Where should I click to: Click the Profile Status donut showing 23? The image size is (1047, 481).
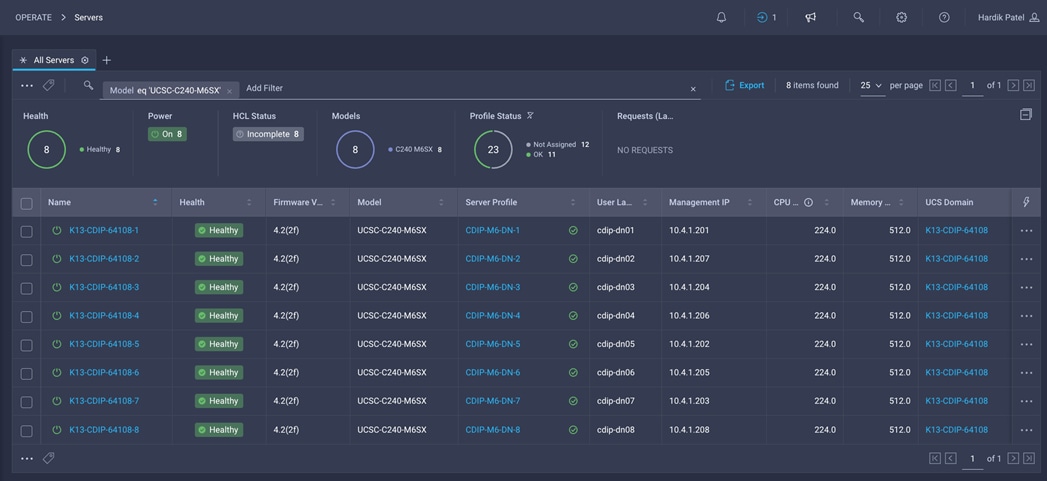tap(493, 150)
